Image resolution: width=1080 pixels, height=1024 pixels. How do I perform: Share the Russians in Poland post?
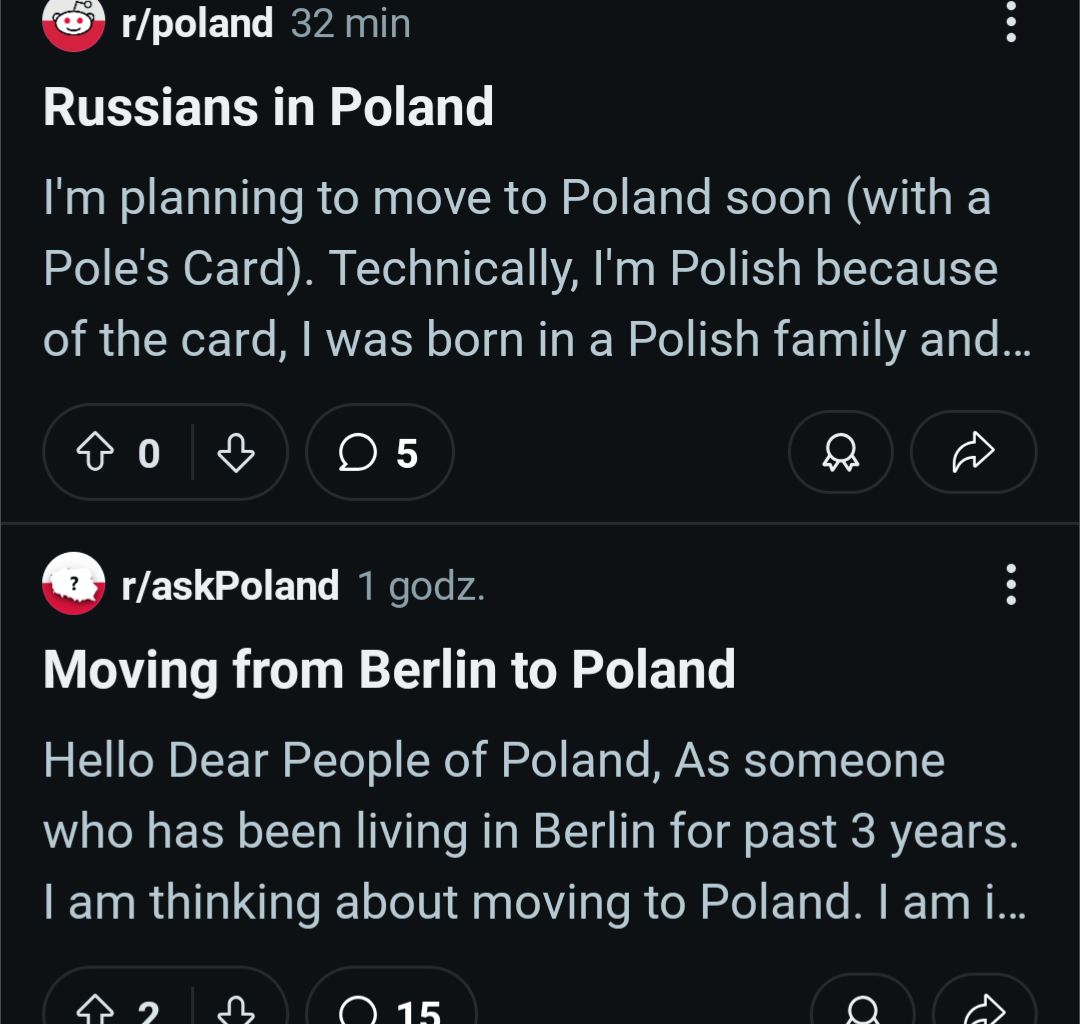pyautogui.click(x=973, y=452)
